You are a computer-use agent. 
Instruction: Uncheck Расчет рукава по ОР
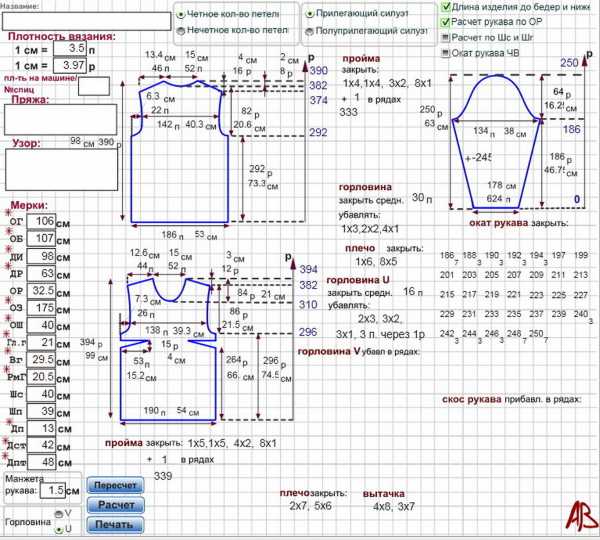[445, 22]
